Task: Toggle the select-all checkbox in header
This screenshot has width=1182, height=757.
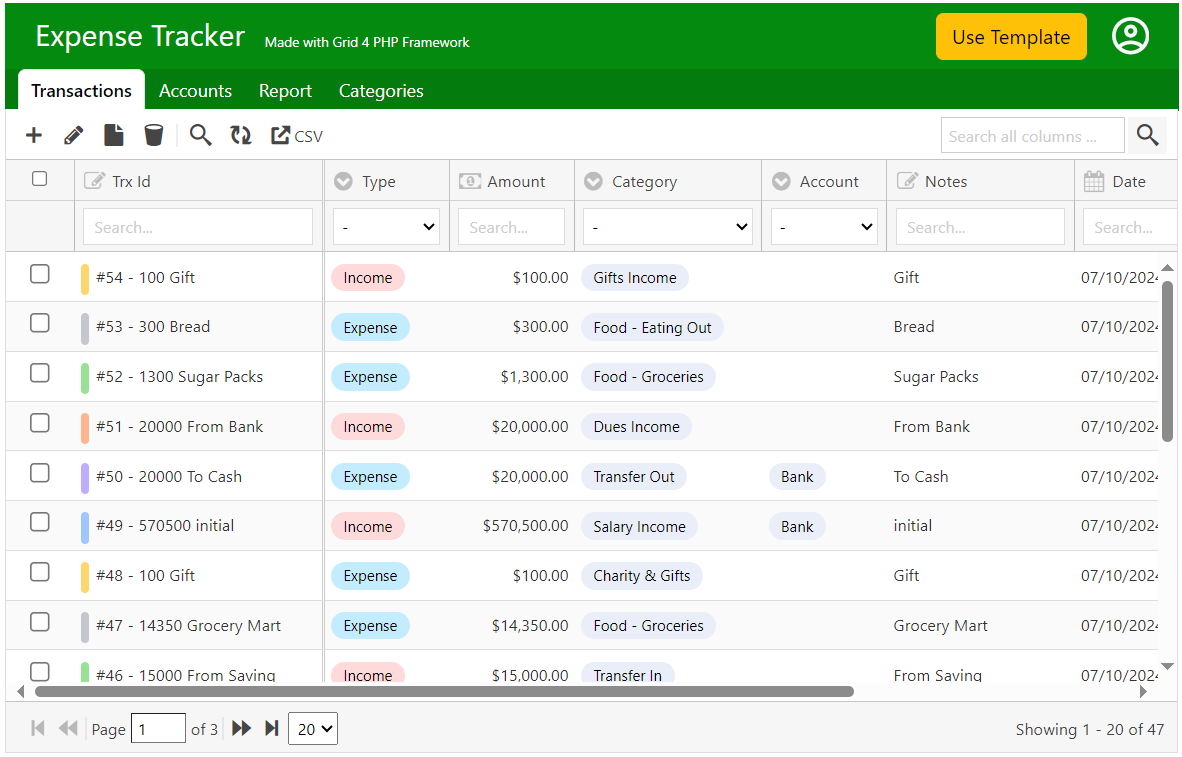Action: click(40, 179)
